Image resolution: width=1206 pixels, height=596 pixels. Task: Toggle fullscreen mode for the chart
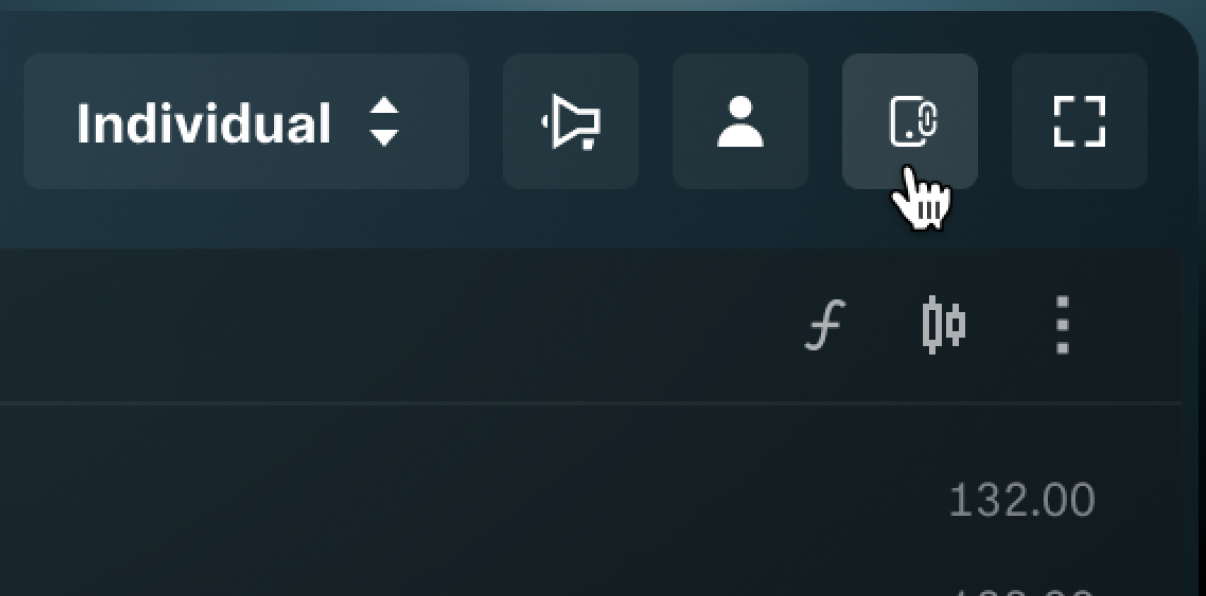tap(1080, 121)
